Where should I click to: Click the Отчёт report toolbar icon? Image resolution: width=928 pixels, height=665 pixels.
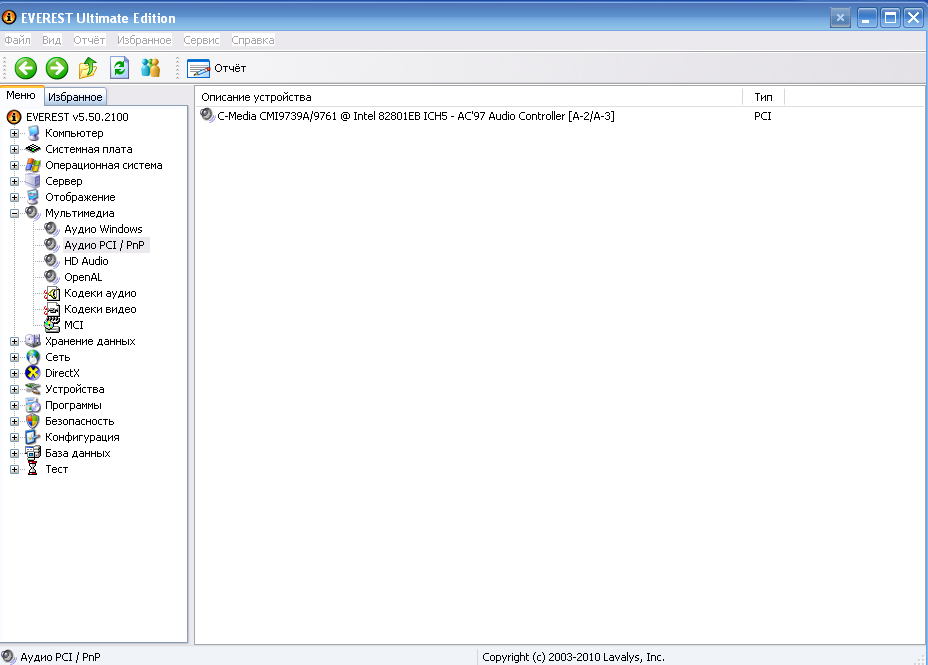click(x=198, y=69)
